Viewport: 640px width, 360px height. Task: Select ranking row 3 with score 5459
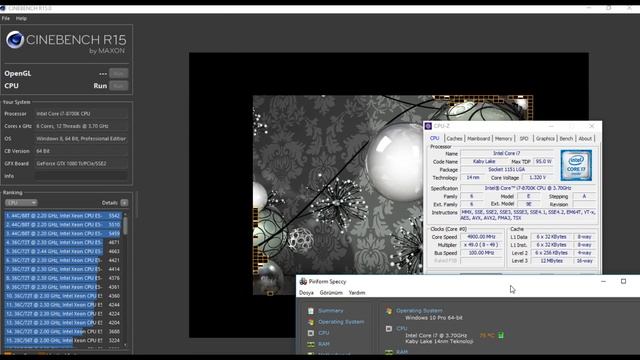(x=63, y=233)
